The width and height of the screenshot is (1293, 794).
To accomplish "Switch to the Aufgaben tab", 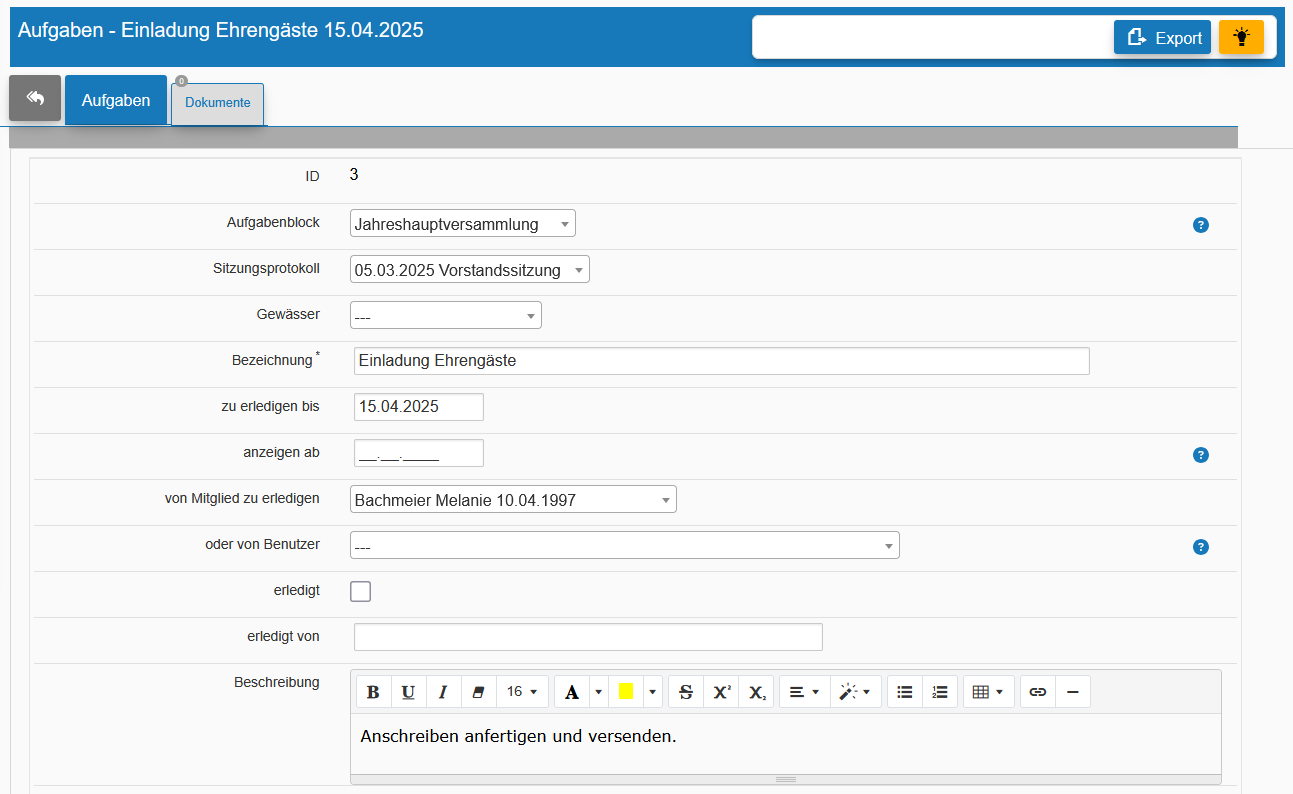I will click(116, 100).
